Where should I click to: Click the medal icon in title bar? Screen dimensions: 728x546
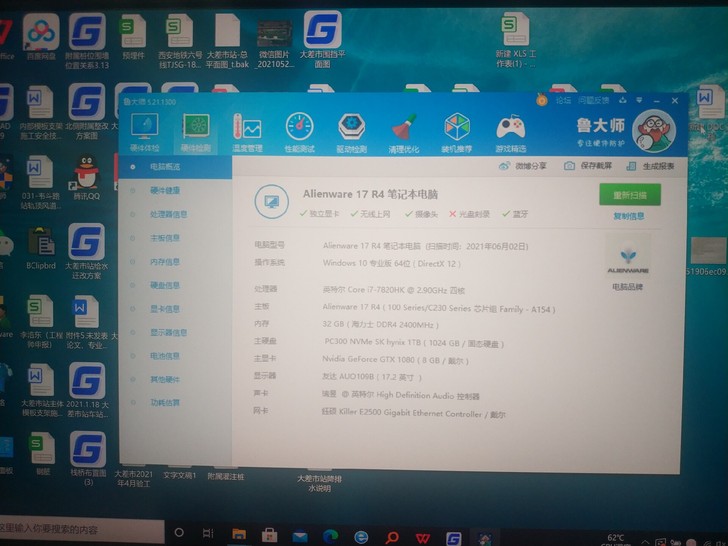tap(541, 100)
